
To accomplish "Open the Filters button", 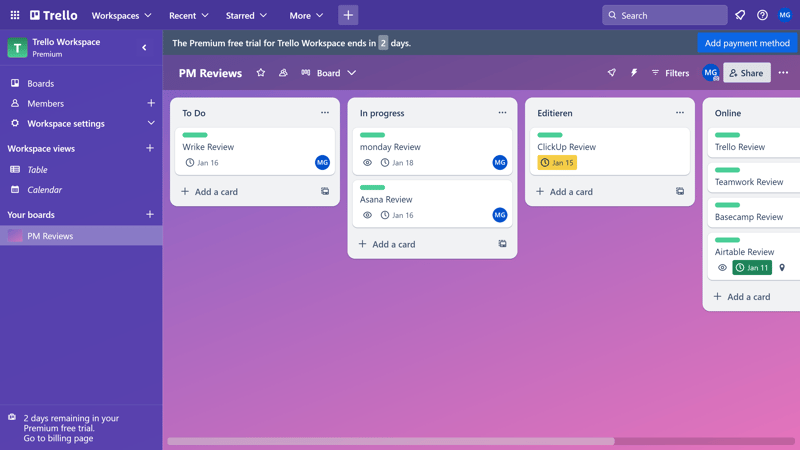I will (670, 73).
